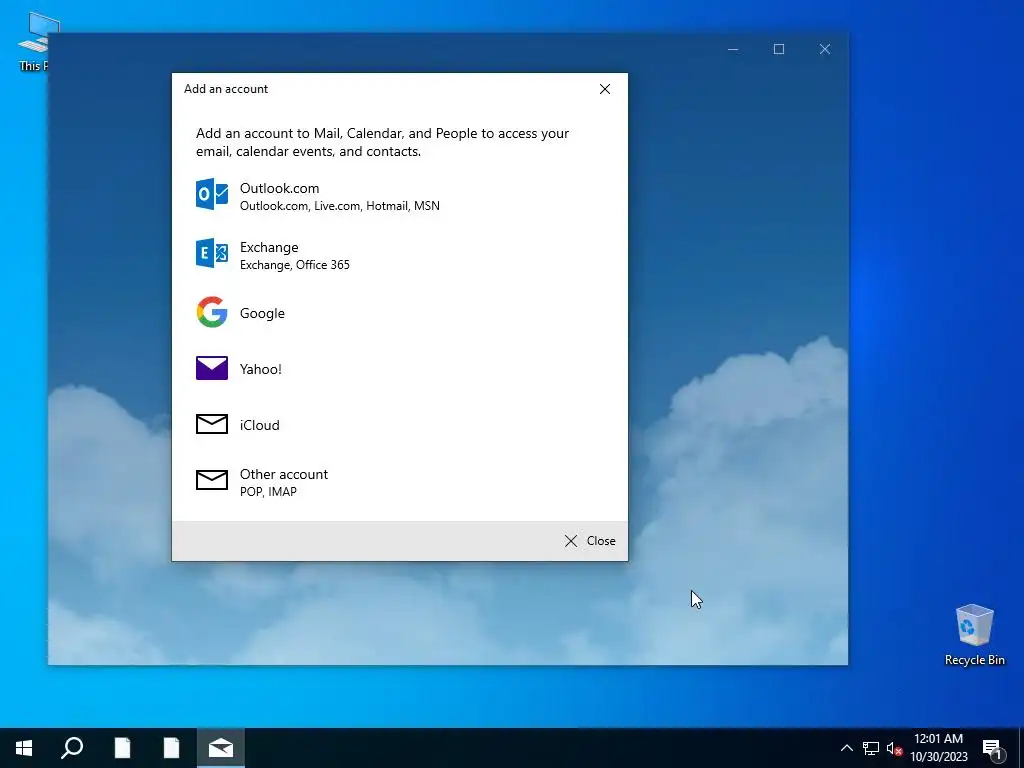Click the Exchange account option text
This screenshot has height=768, width=1024.
click(x=269, y=248)
